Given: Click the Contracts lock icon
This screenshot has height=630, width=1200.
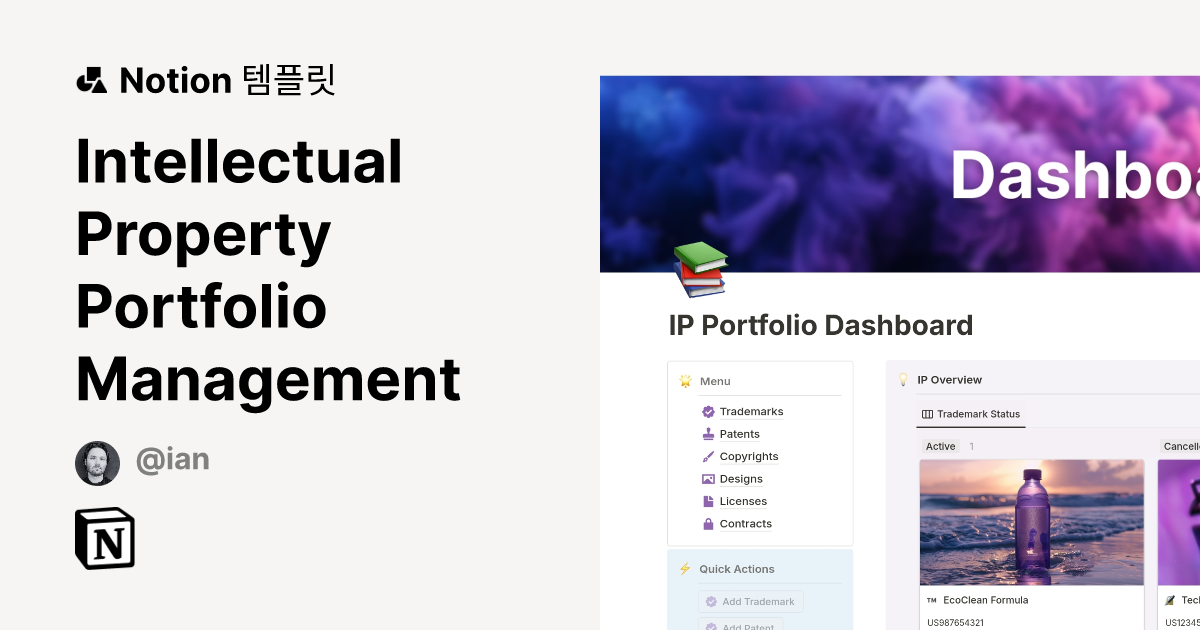Looking at the screenshot, I should pyautogui.click(x=708, y=523).
